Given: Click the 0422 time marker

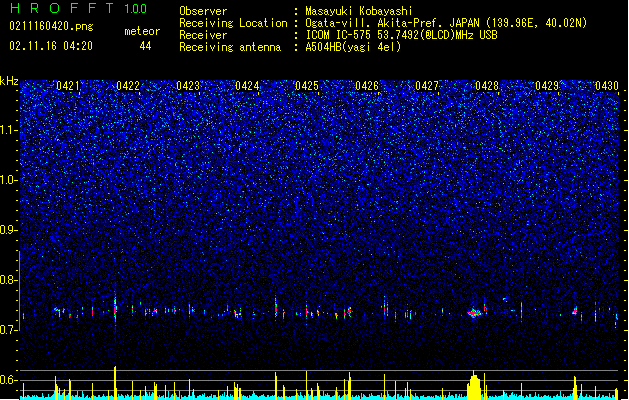Looking at the screenshot, I should pyautogui.click(x=128, y=86).
